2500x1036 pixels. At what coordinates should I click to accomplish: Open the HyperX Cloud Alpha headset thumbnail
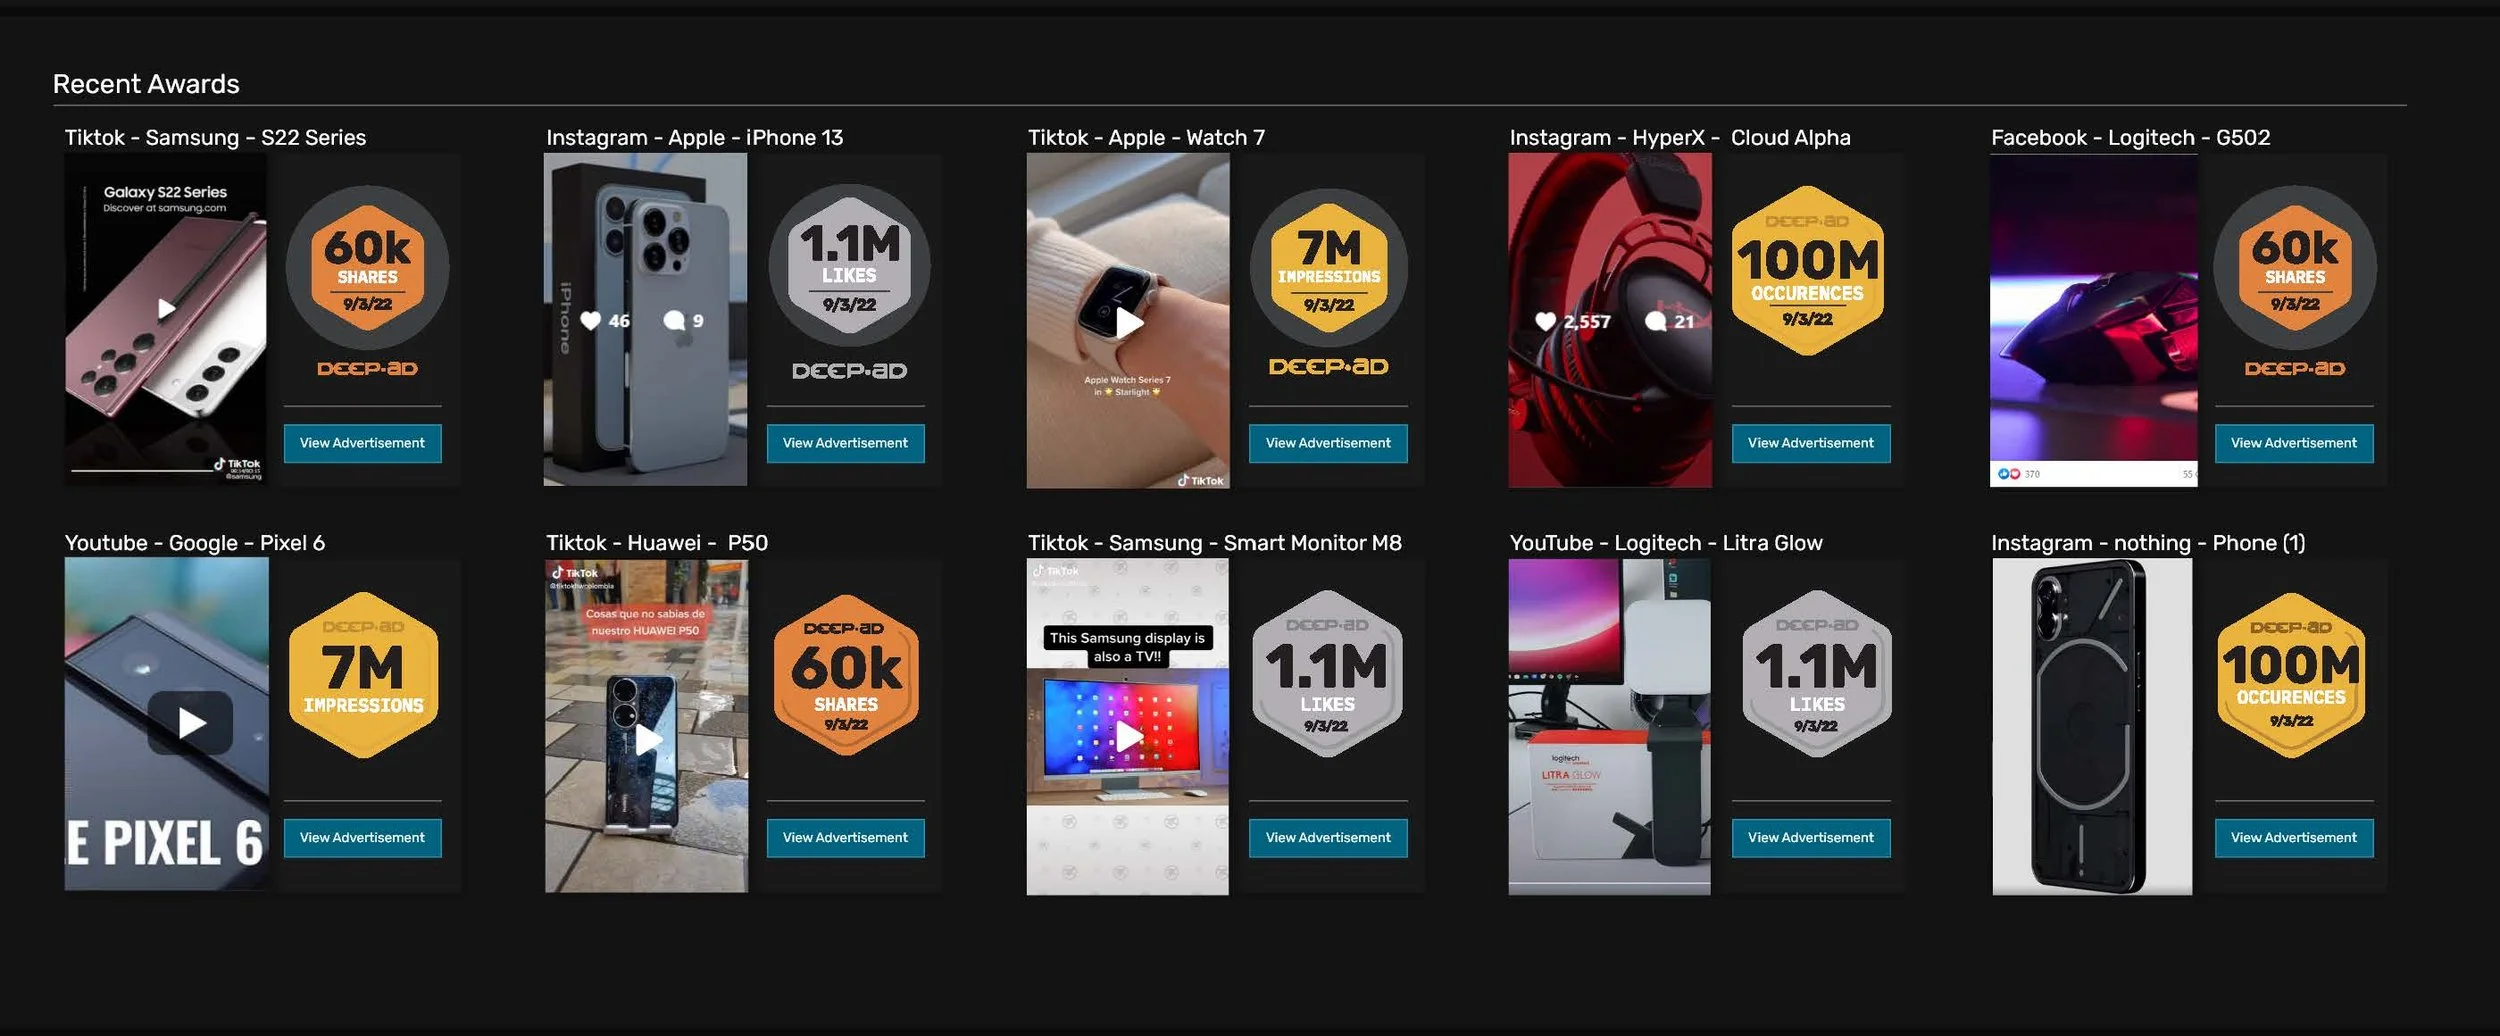(x=1610, y=320)
